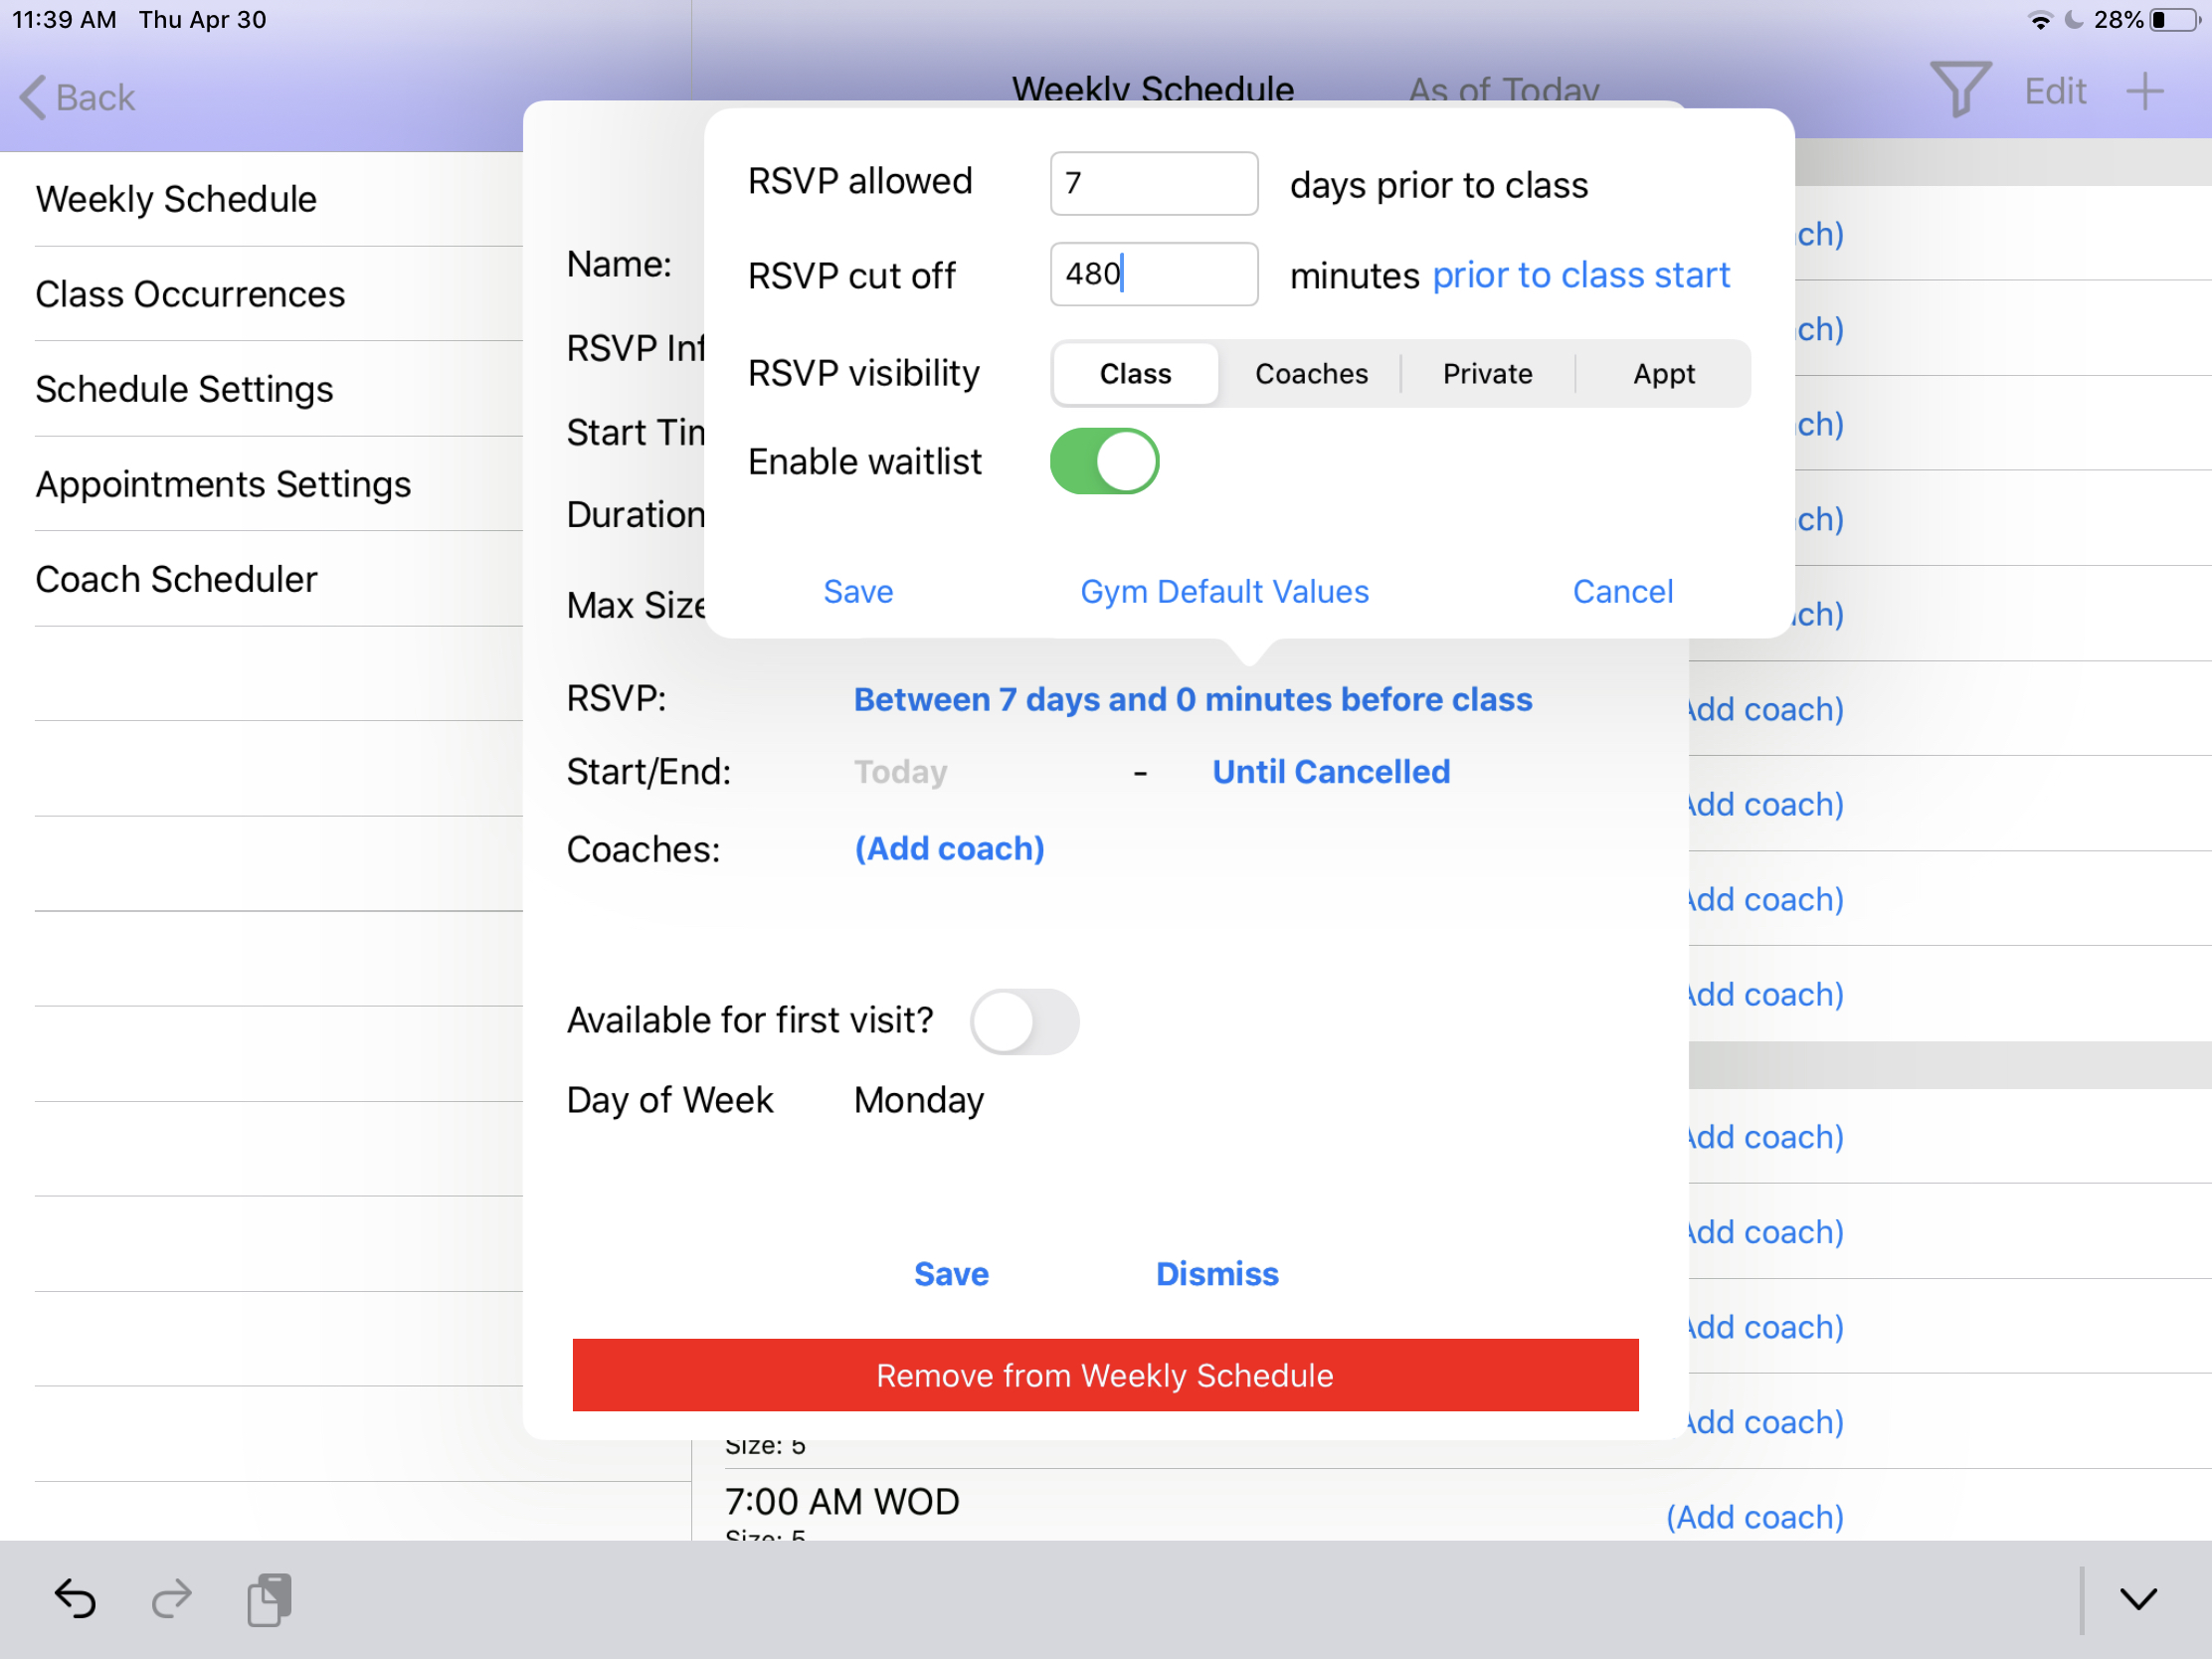The image size is (2212, 1659).
Task: Turn on Available for first visit
Action: point(1024,1021)
